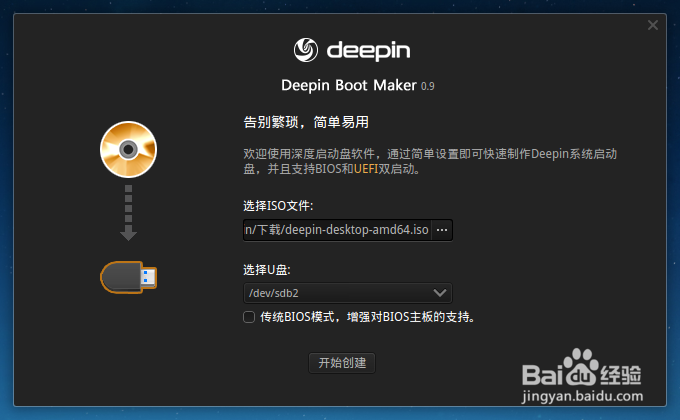The width and height of the screenshot is (680, 420).
Task: Expand the /dev/sdb2 USB drive dropdown
Action: pos(348,293)
